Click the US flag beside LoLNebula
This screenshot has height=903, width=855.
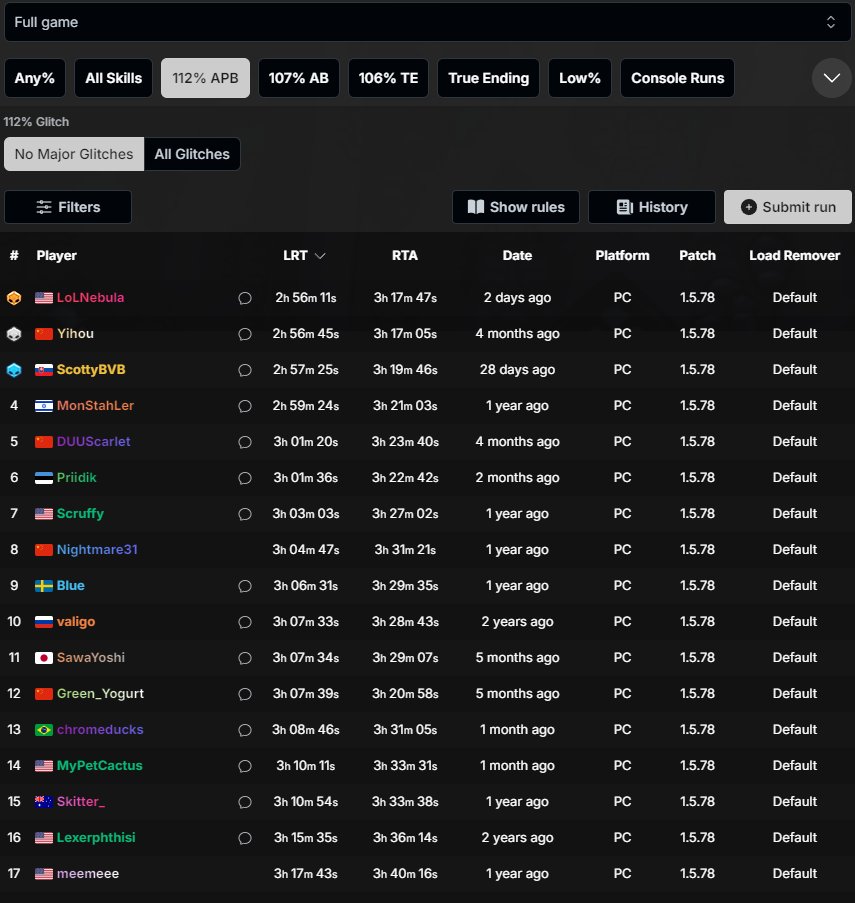point(44,298)
